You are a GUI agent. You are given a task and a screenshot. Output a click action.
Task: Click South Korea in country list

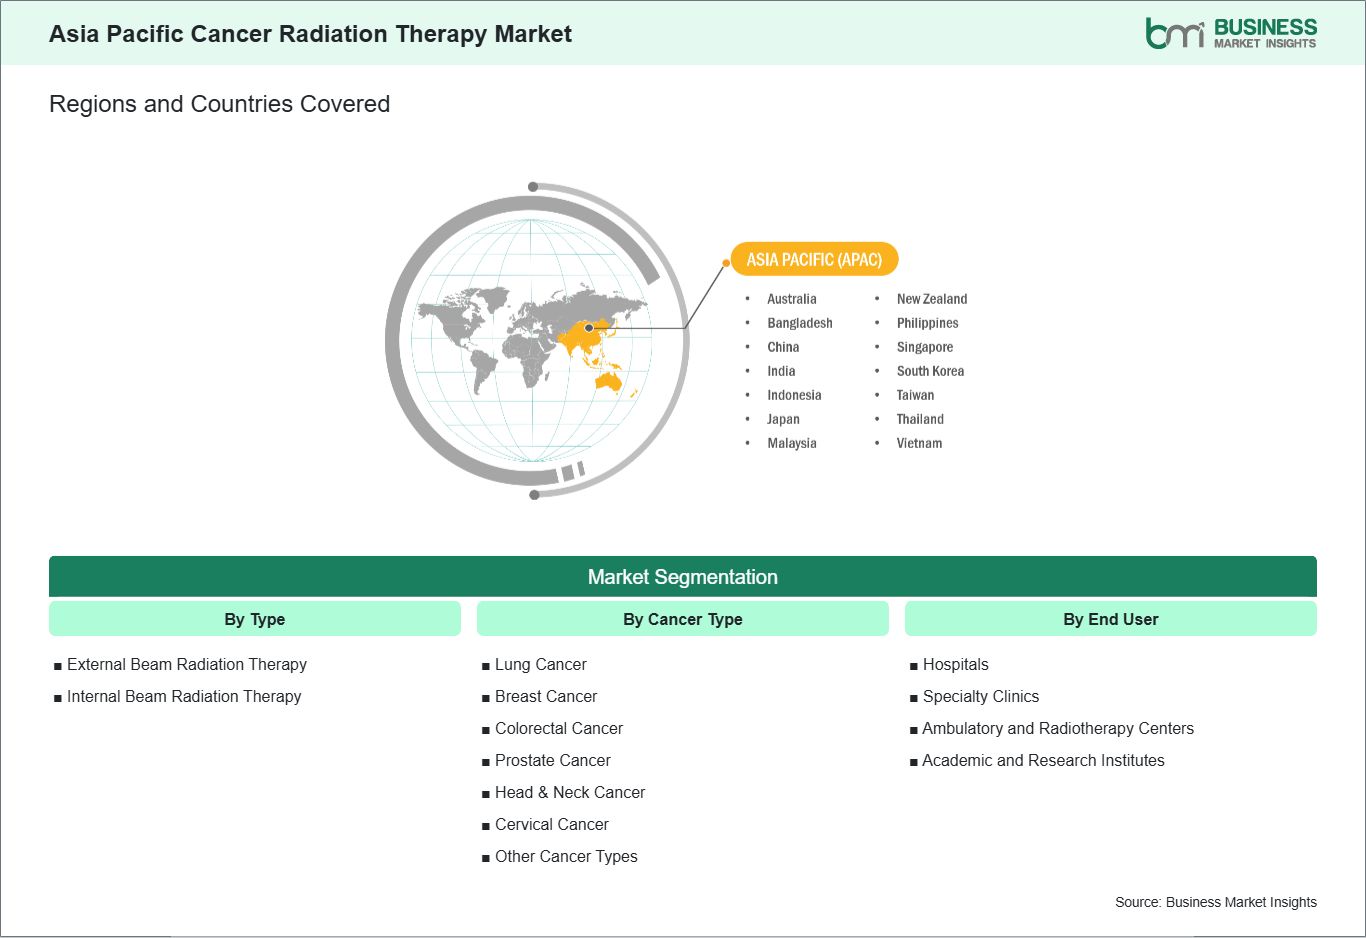pos(930,371)
